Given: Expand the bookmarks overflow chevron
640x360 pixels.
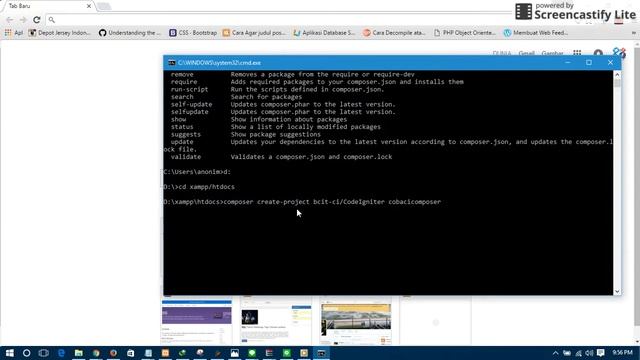Looking at the screenshot, I should [x=633, y=33].
